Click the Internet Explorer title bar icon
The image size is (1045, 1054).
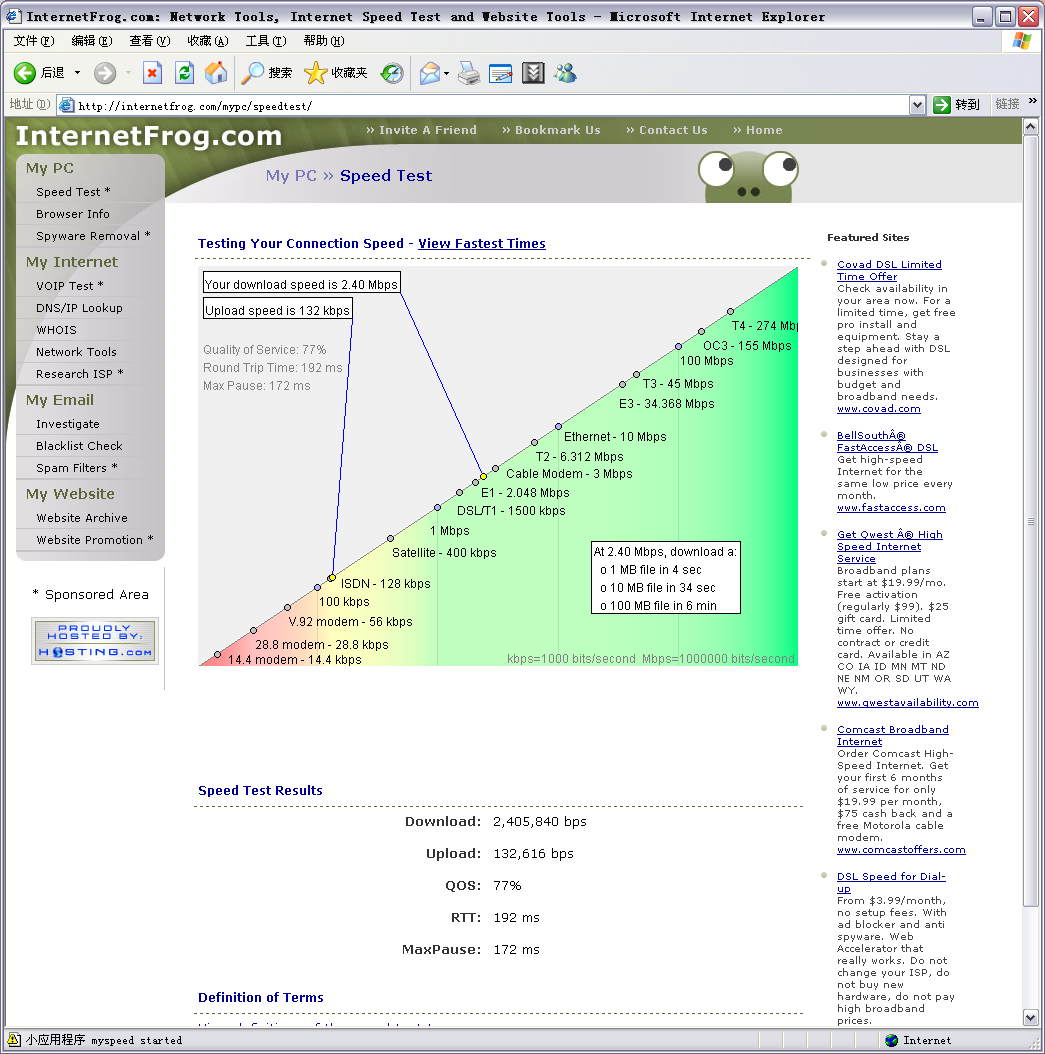pyautogui.click(x=13, y=16)
